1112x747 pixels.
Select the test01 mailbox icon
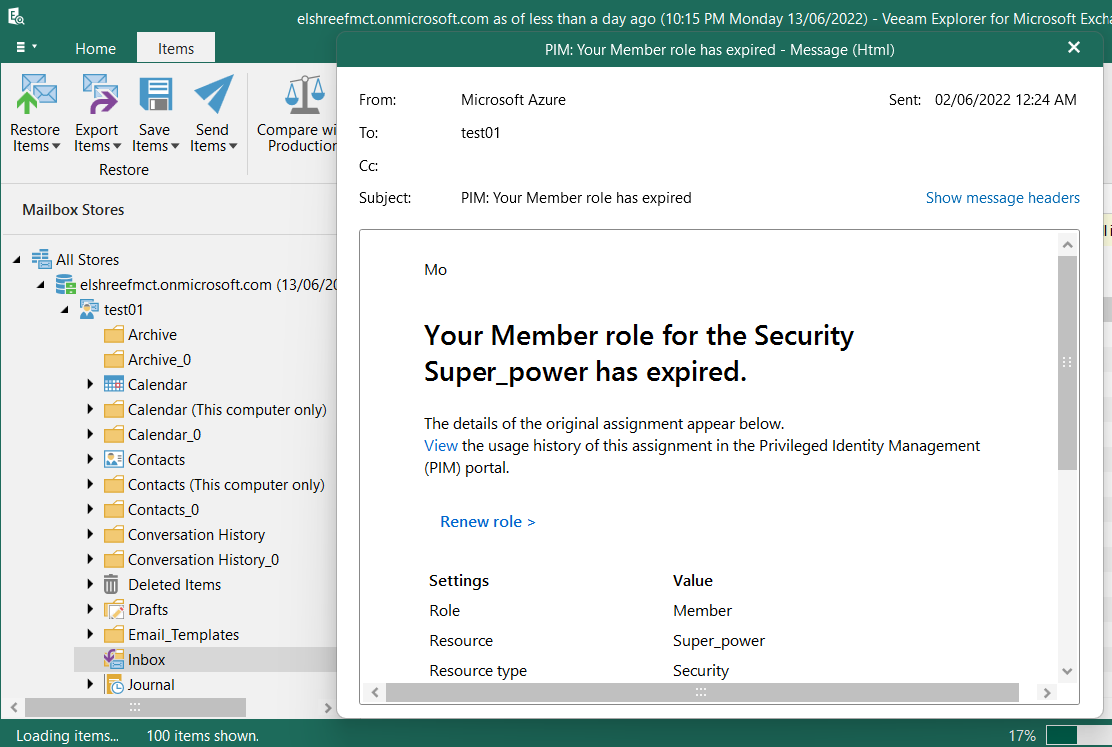(89, 309)
